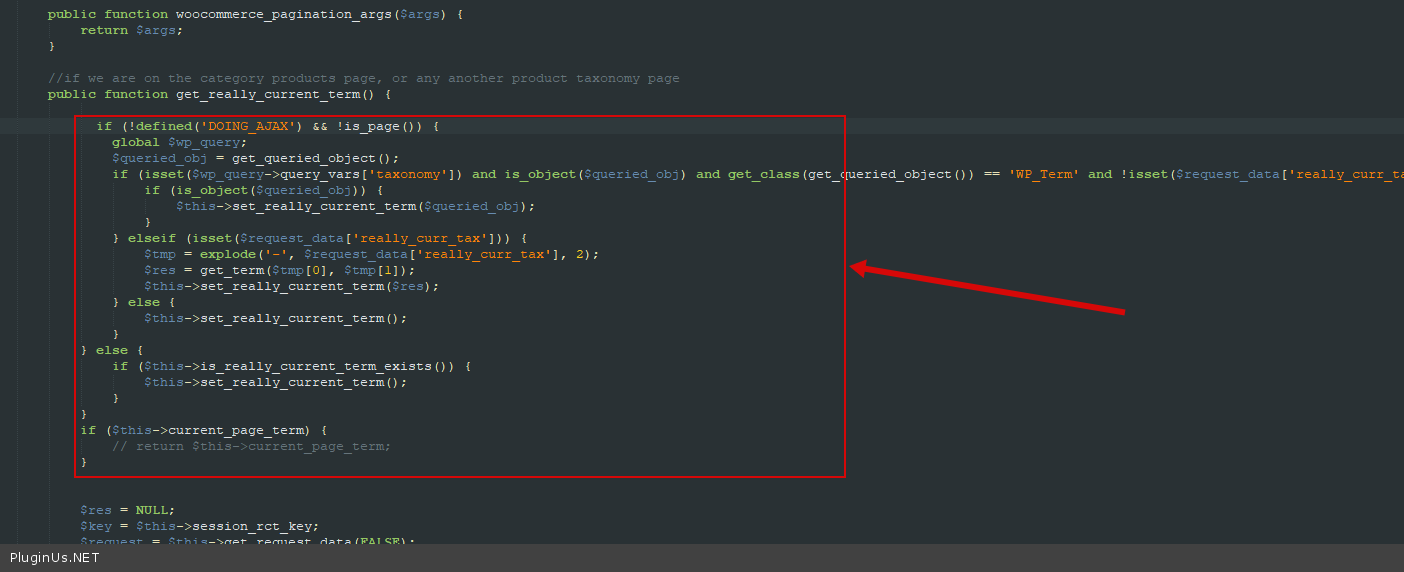Click the commented-out return statement
The width and height of the screenshot is (1404, 572).
pos(251,446)
